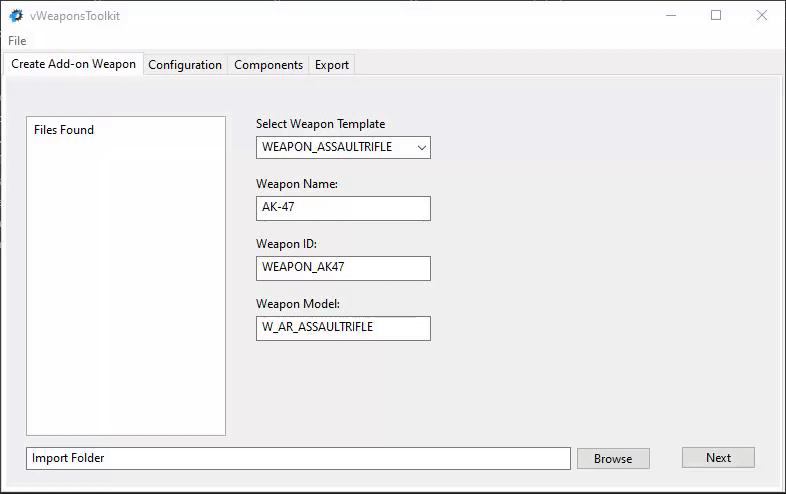This screenshot has height=494, width=786.
Task: Click the Files Found list box
Action: point(126,276)
